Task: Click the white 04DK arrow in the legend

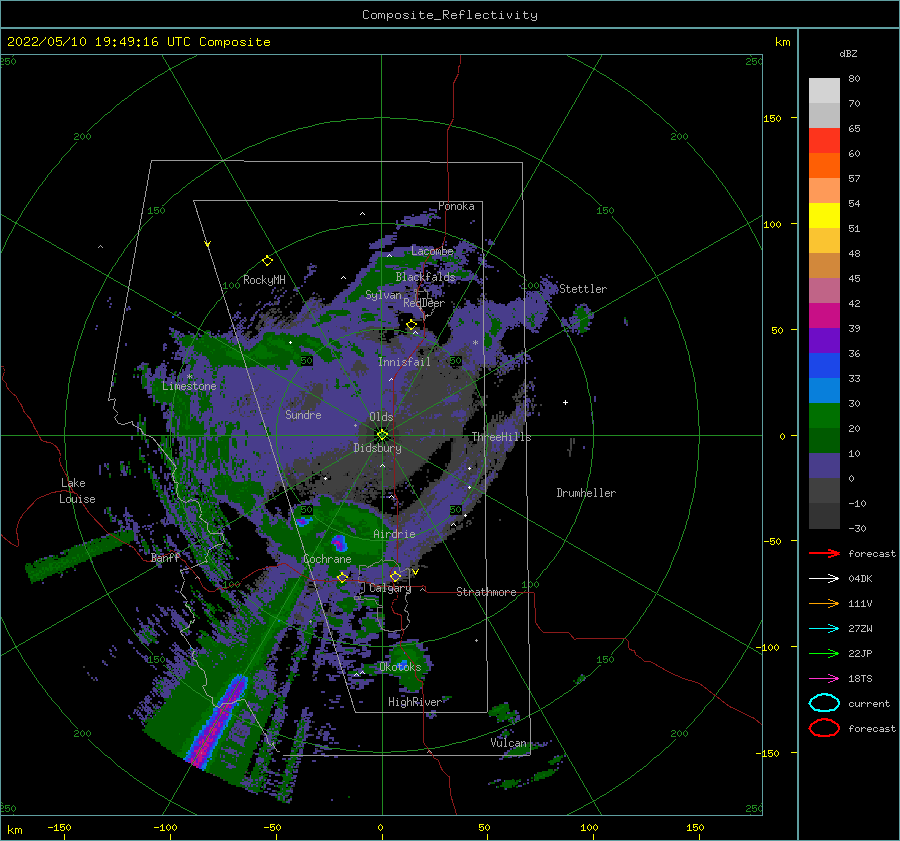Action: (824, 578)
